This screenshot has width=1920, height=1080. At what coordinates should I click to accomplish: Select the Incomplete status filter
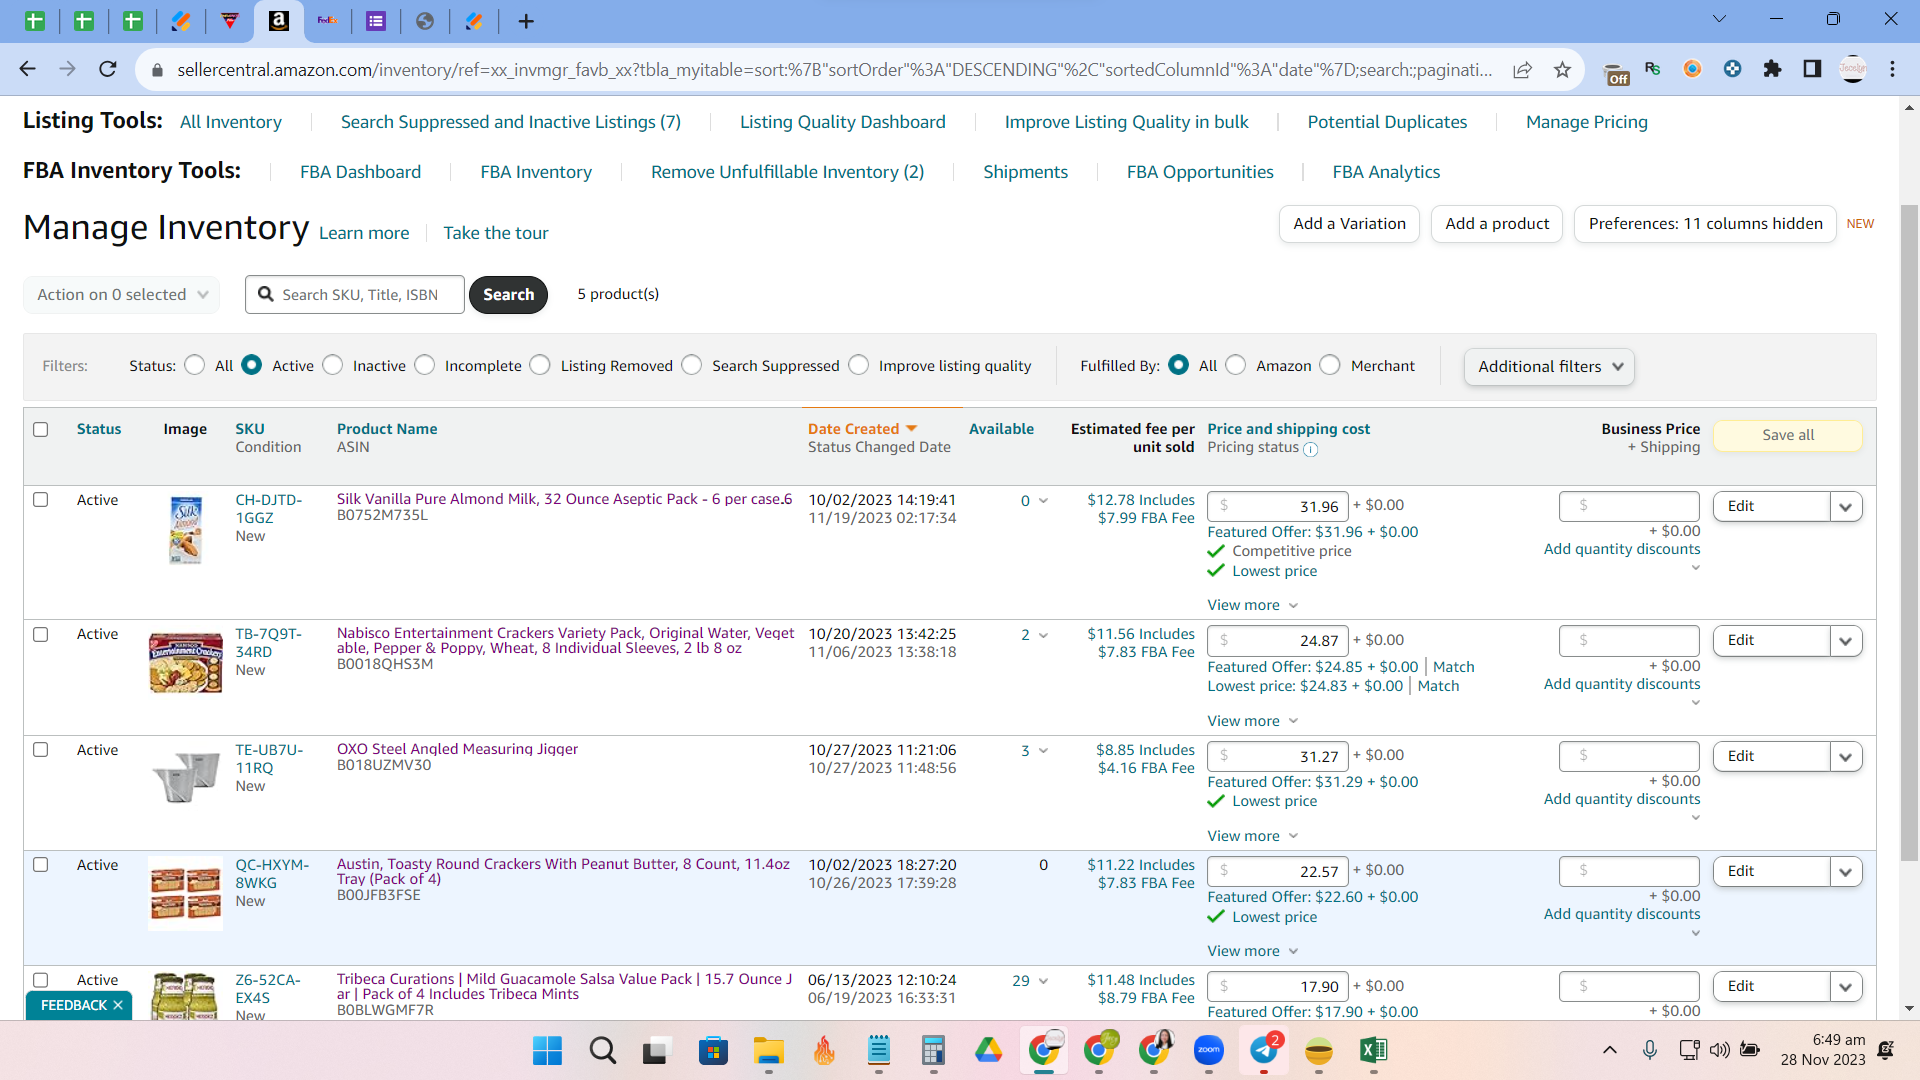tap(425, 366)
